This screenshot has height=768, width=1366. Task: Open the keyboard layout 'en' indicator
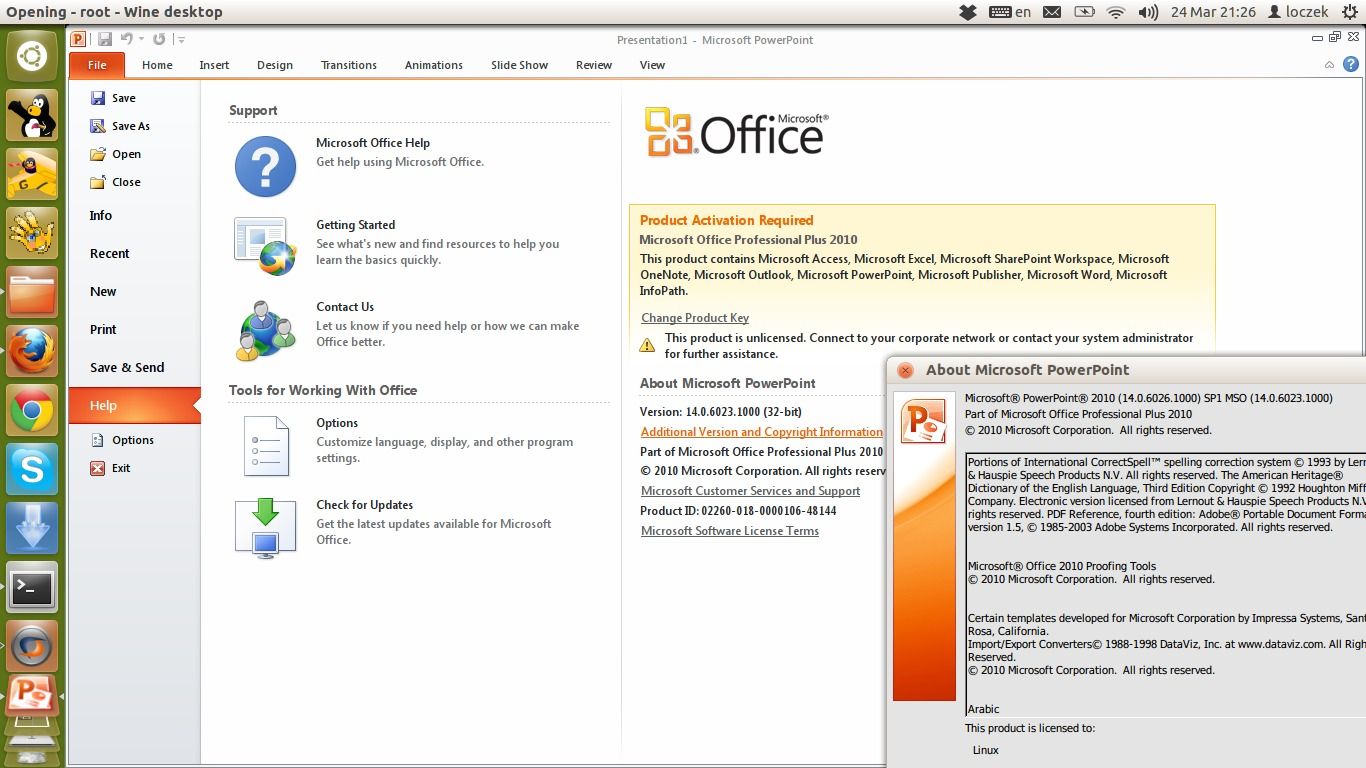1011,12
